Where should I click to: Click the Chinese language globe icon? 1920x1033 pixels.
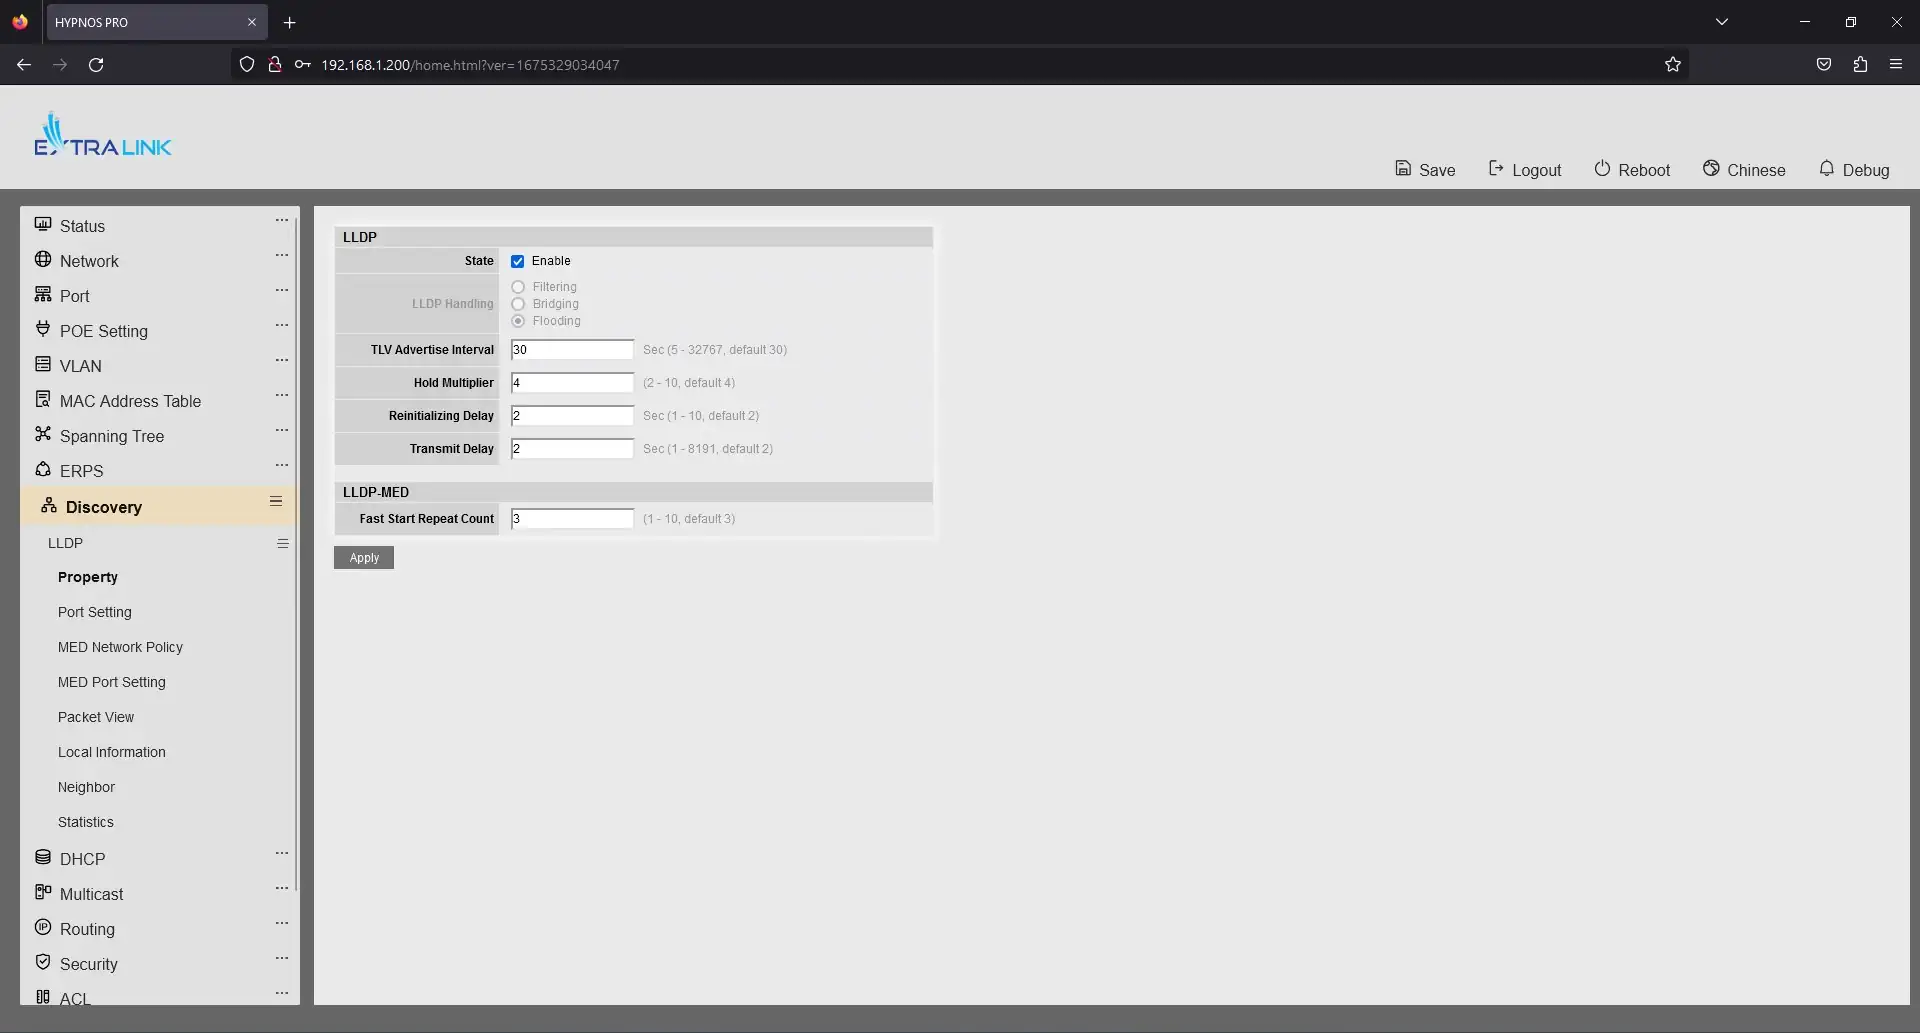point(1711,168)
